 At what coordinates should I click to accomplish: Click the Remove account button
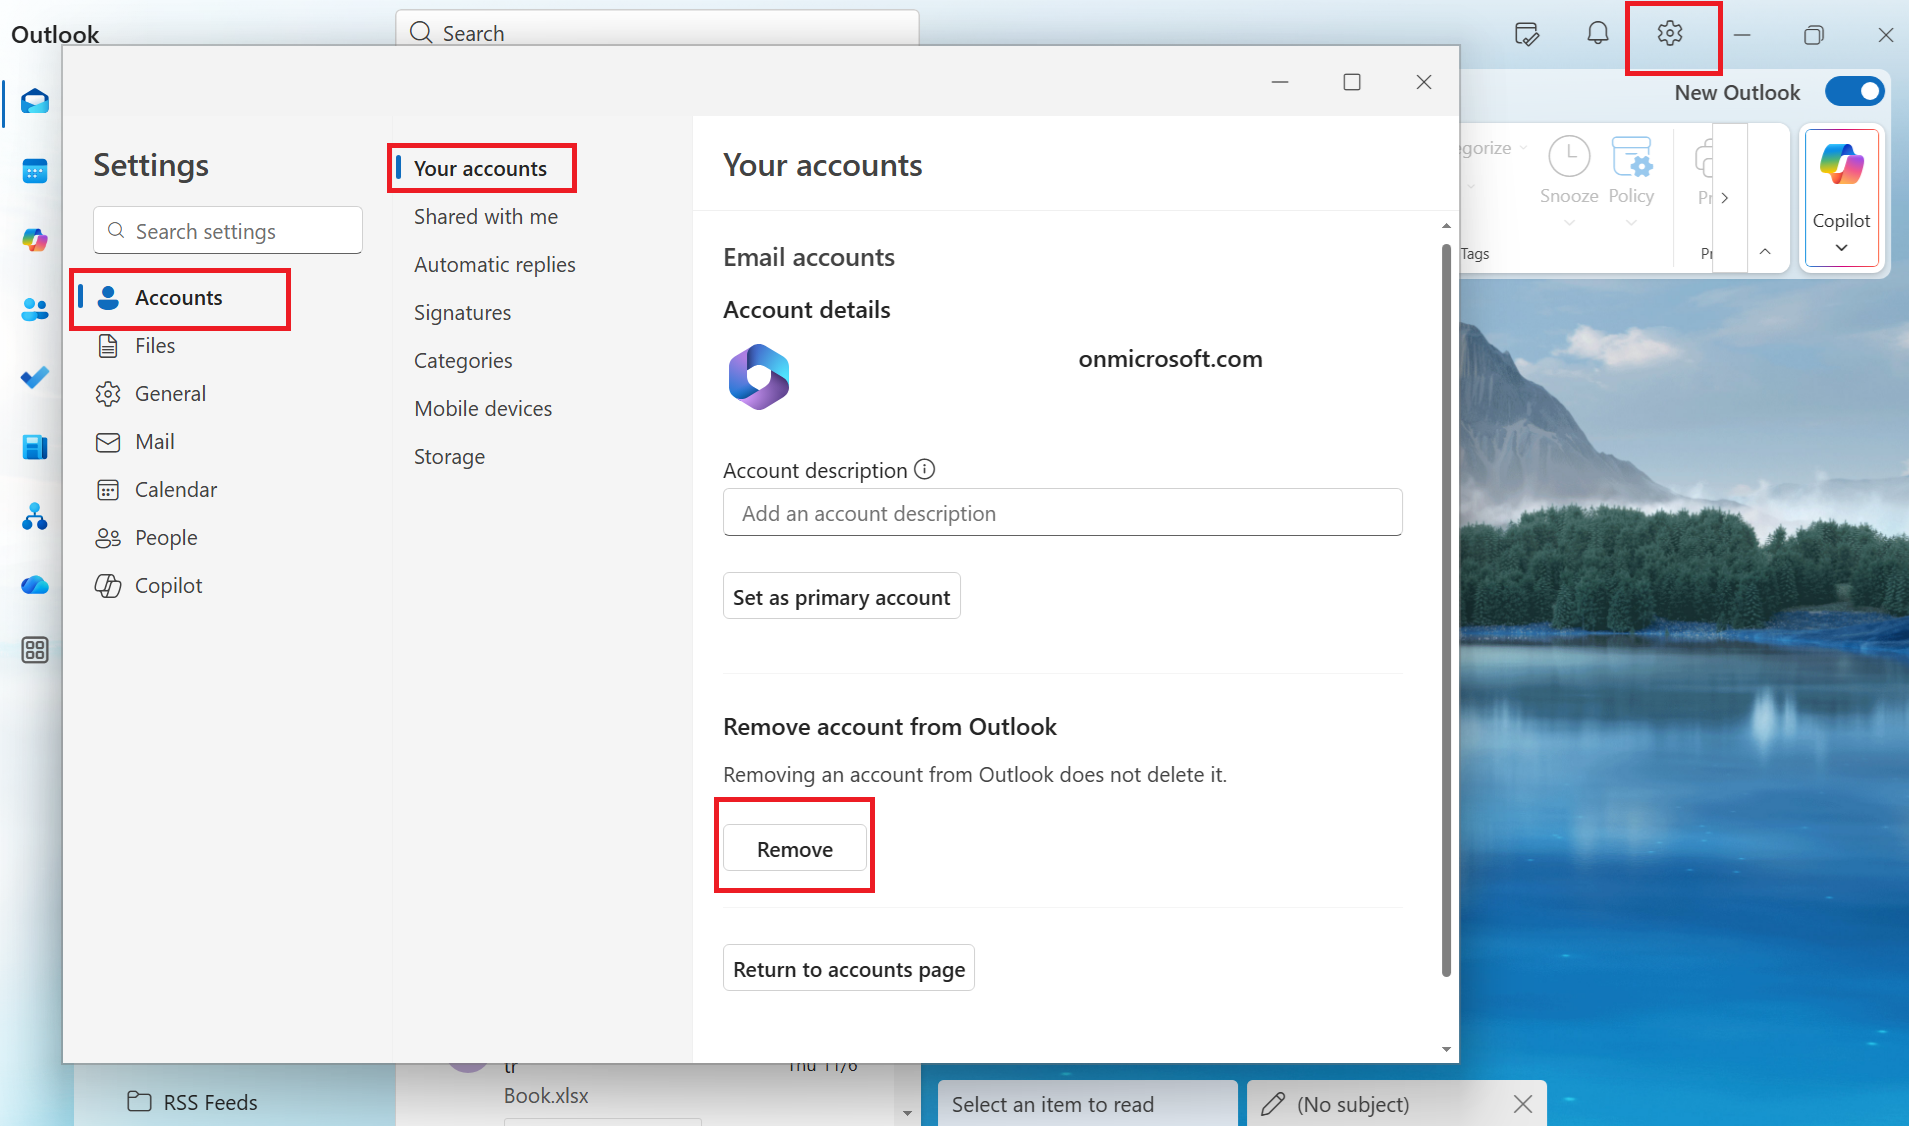point(795,849)
